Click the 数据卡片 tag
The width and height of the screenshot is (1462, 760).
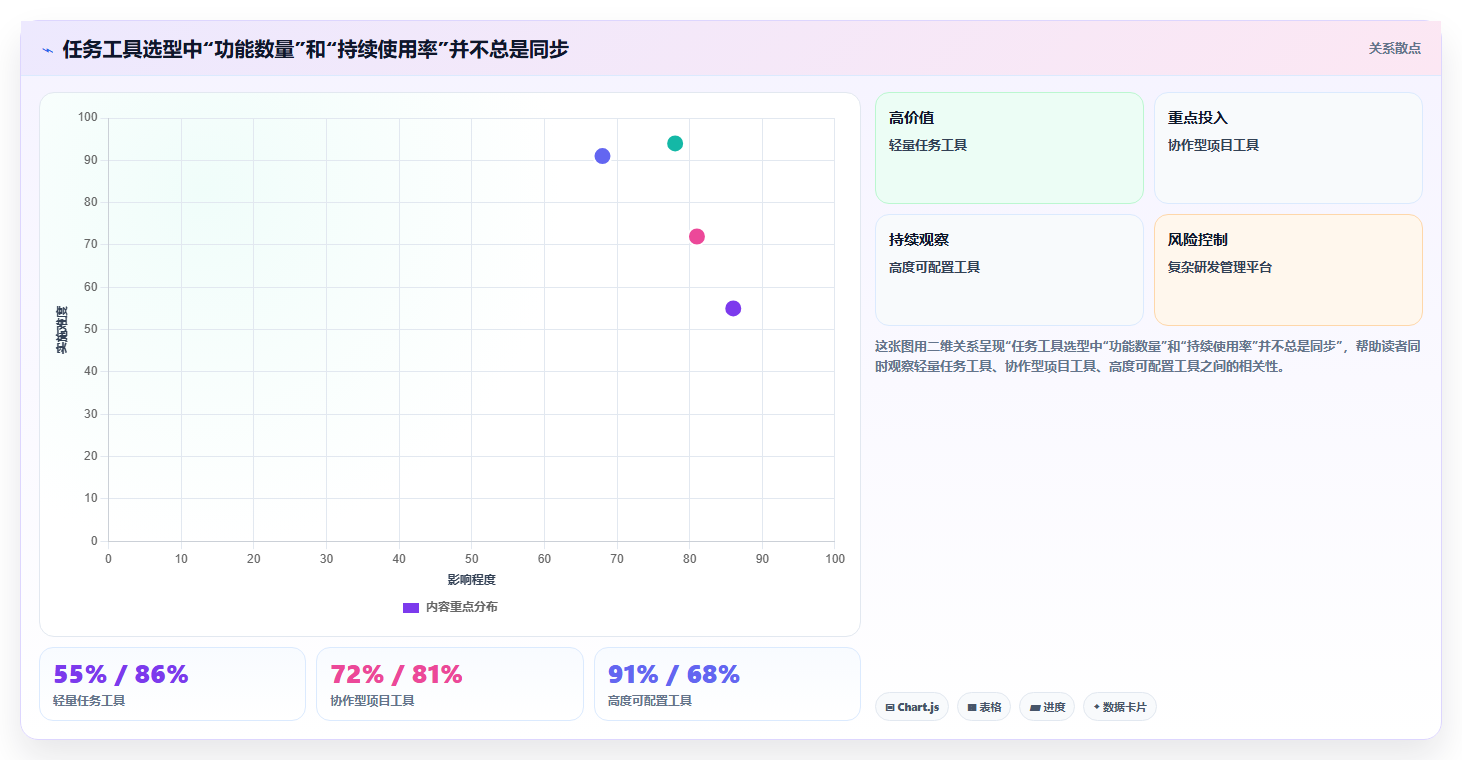tap(1120, 707)
